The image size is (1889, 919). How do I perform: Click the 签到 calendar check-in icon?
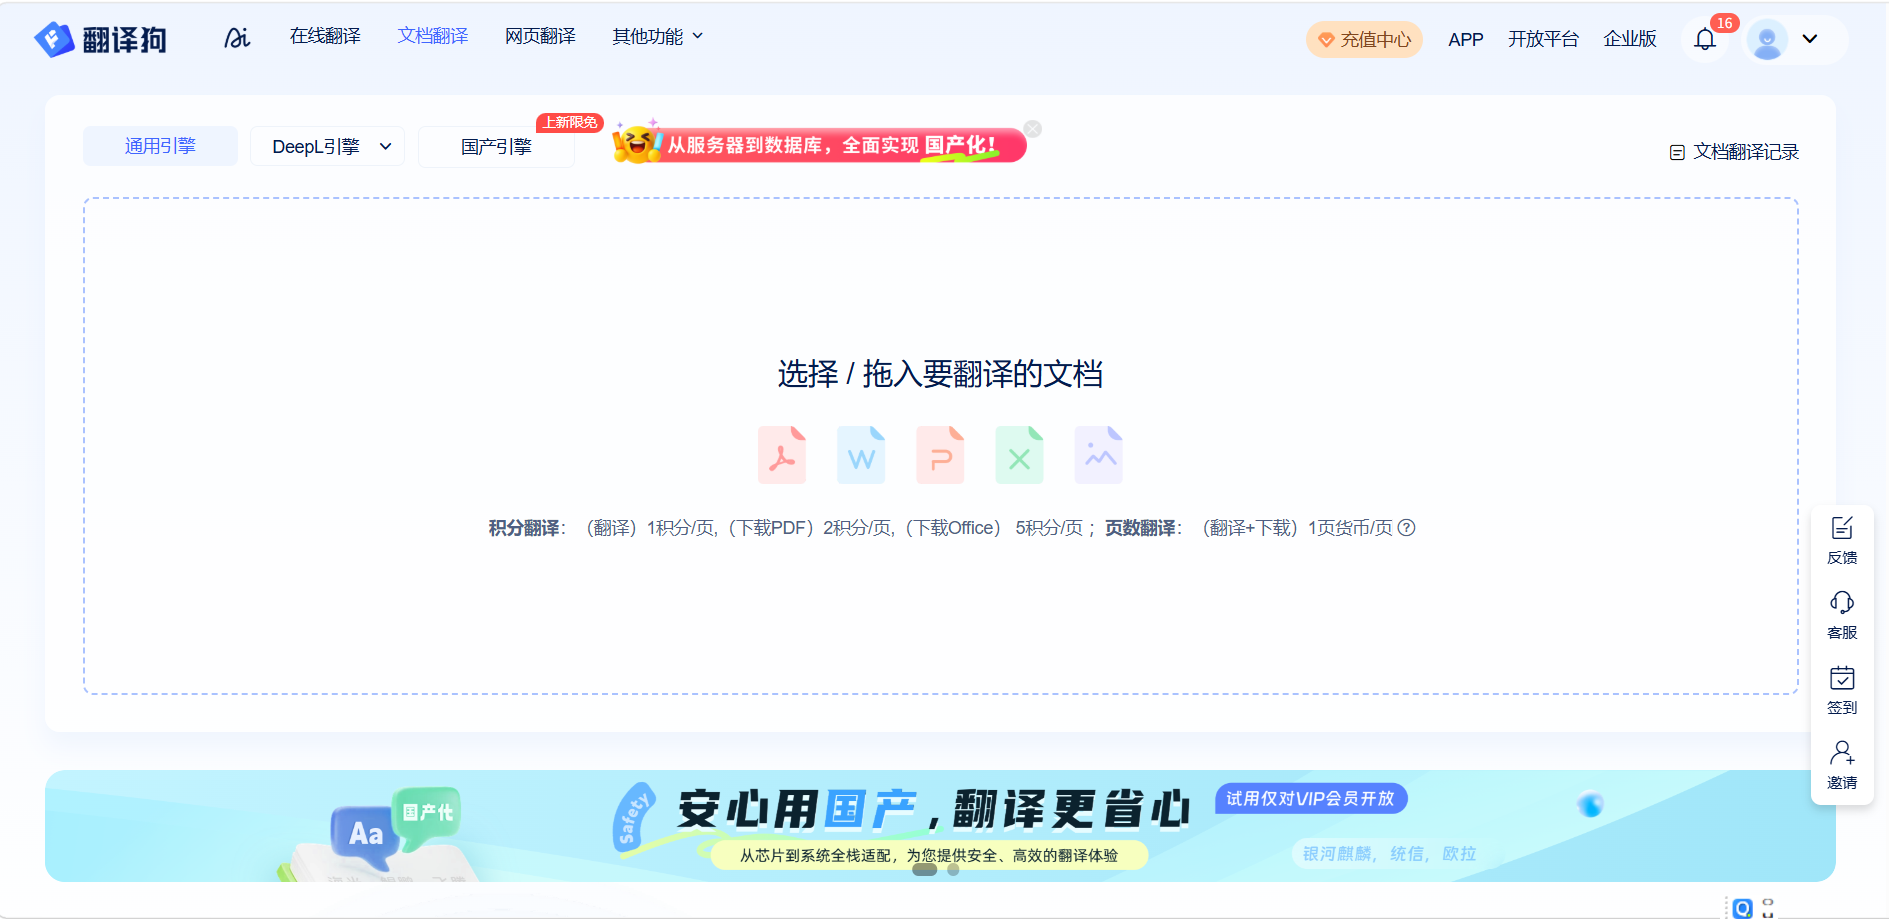[x=1841, y=690]
